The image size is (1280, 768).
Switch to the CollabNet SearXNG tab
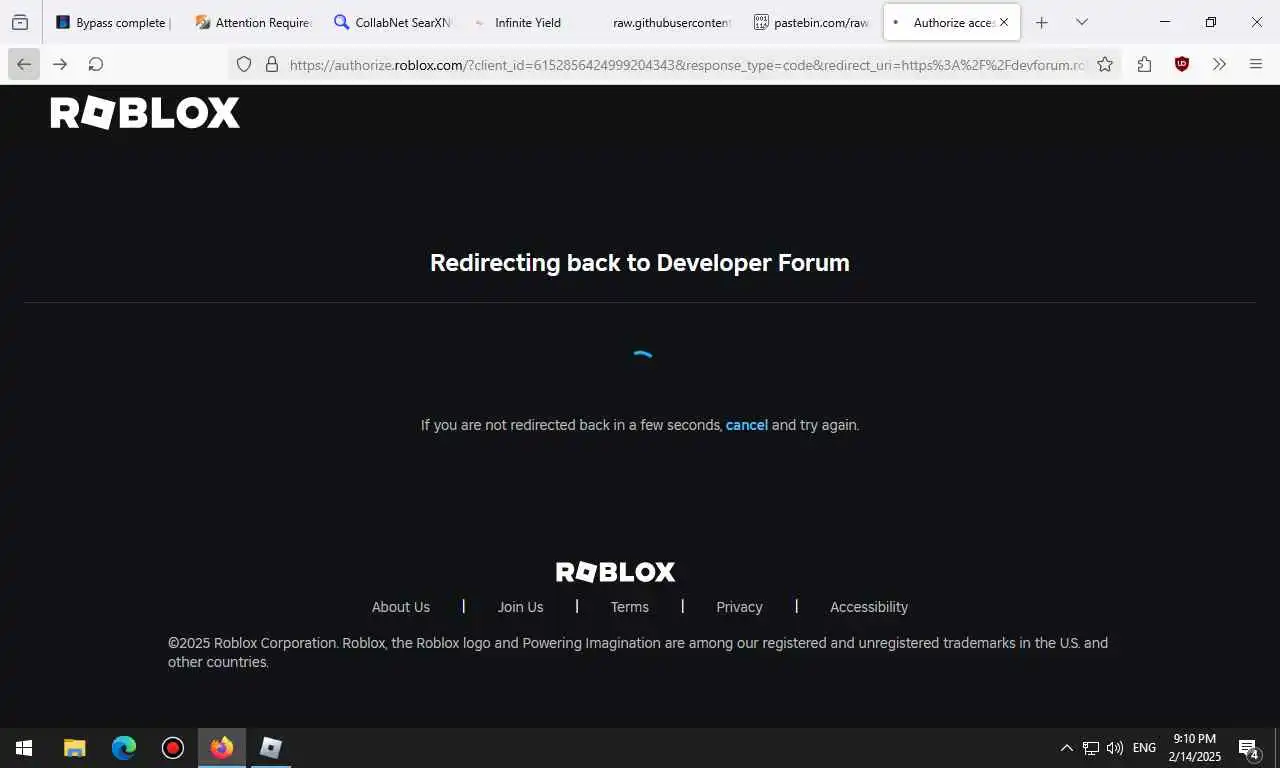(391, 22)
